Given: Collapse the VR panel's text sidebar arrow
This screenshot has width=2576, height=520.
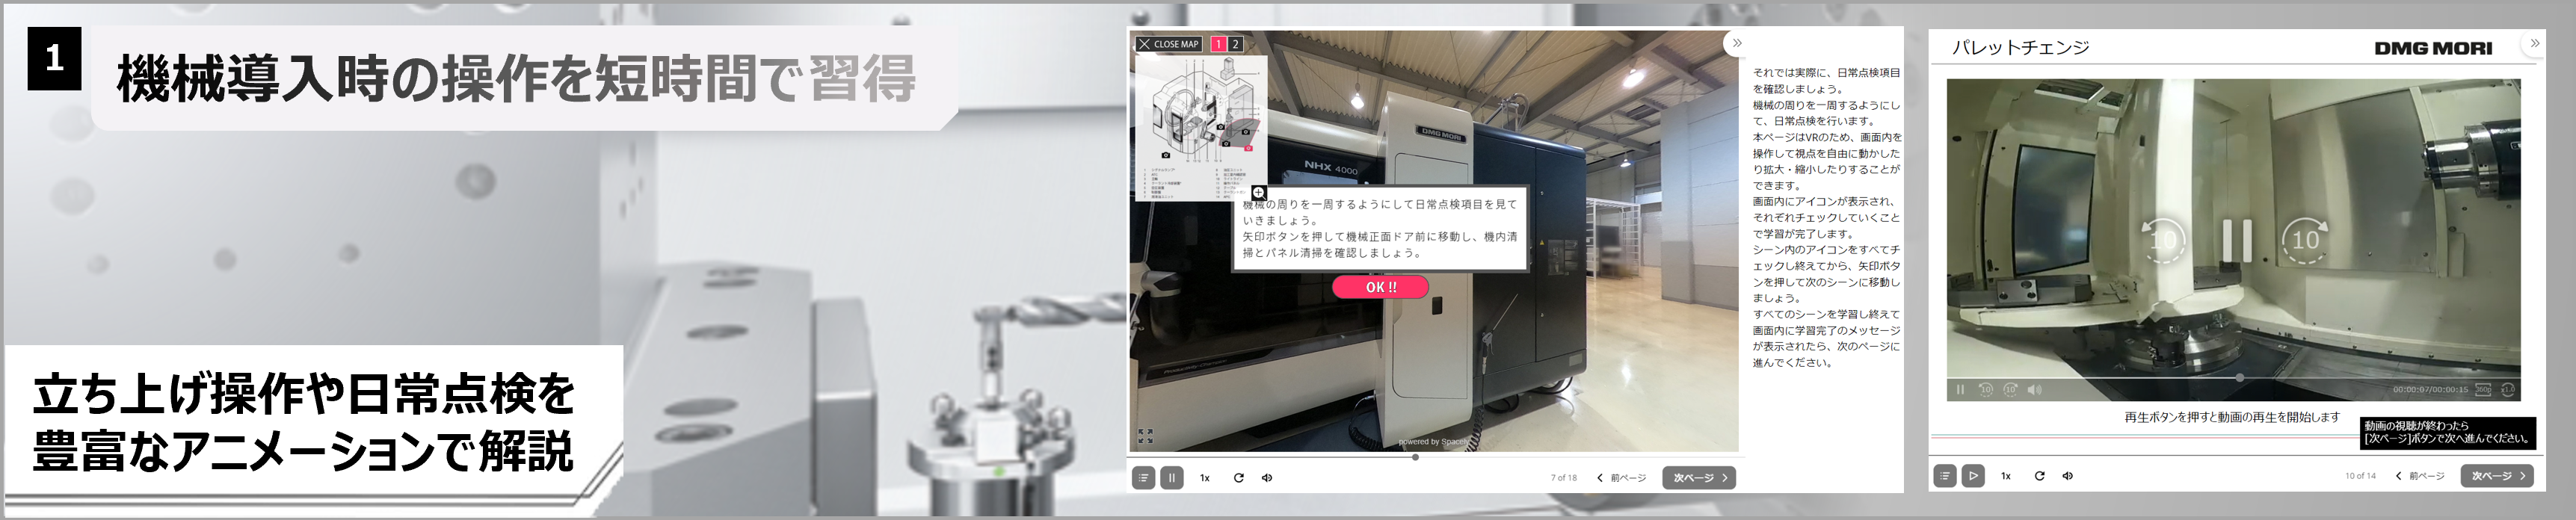Looking at the screenshot, I should [1737, 43].
